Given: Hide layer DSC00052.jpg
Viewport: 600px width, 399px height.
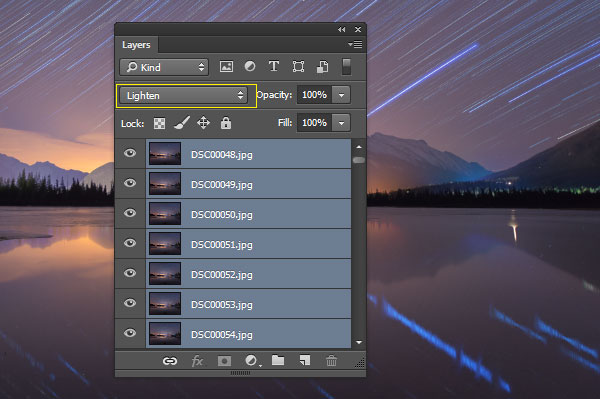Looking at the screenshot, I should [x=130, y=273].
